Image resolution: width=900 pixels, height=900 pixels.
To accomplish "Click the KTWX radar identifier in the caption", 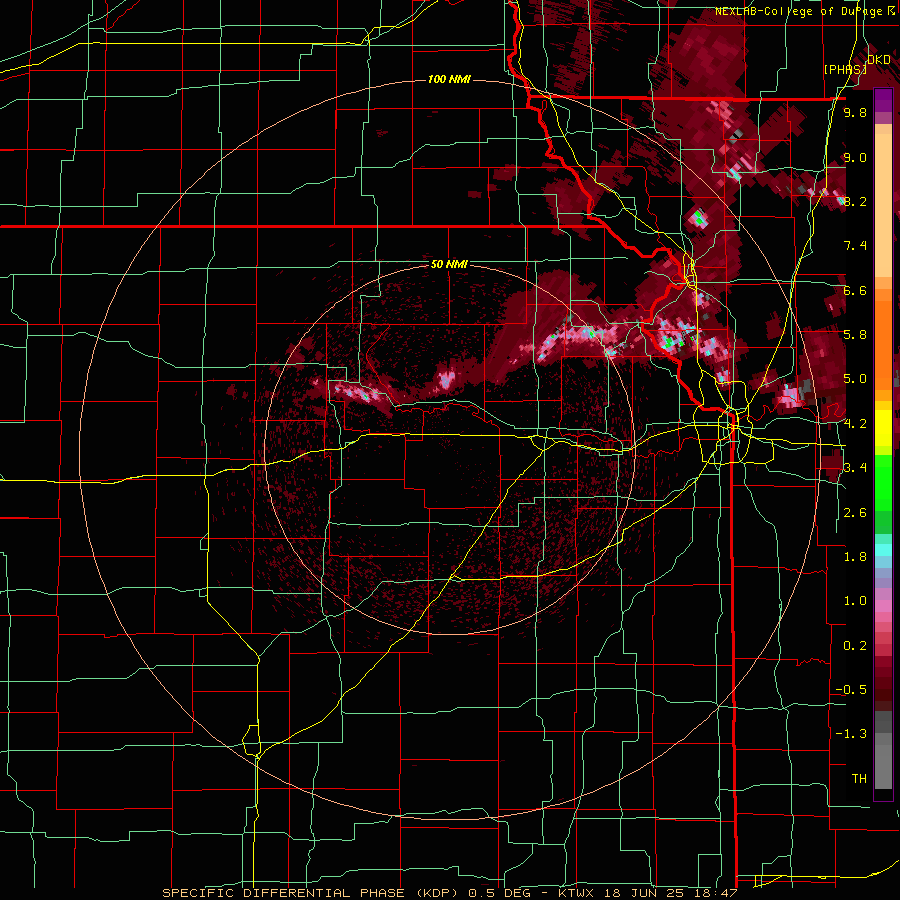I will (576, 893).
